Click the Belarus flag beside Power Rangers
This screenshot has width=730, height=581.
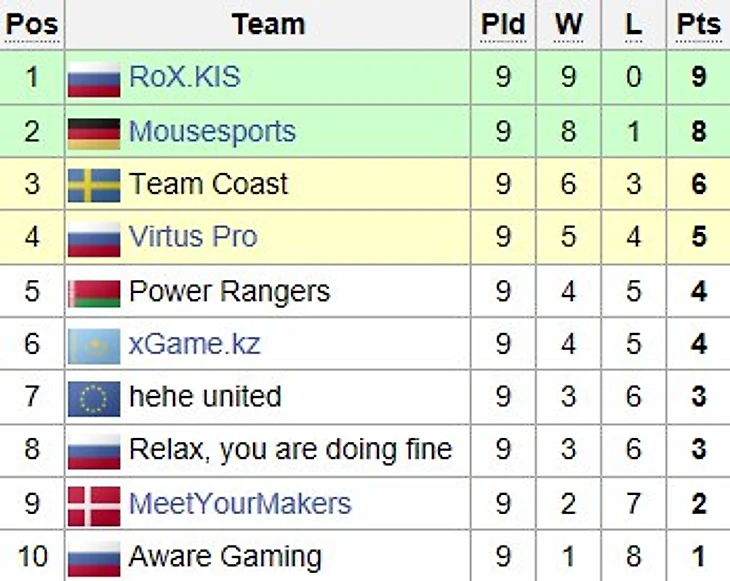(x=94, y=293)
